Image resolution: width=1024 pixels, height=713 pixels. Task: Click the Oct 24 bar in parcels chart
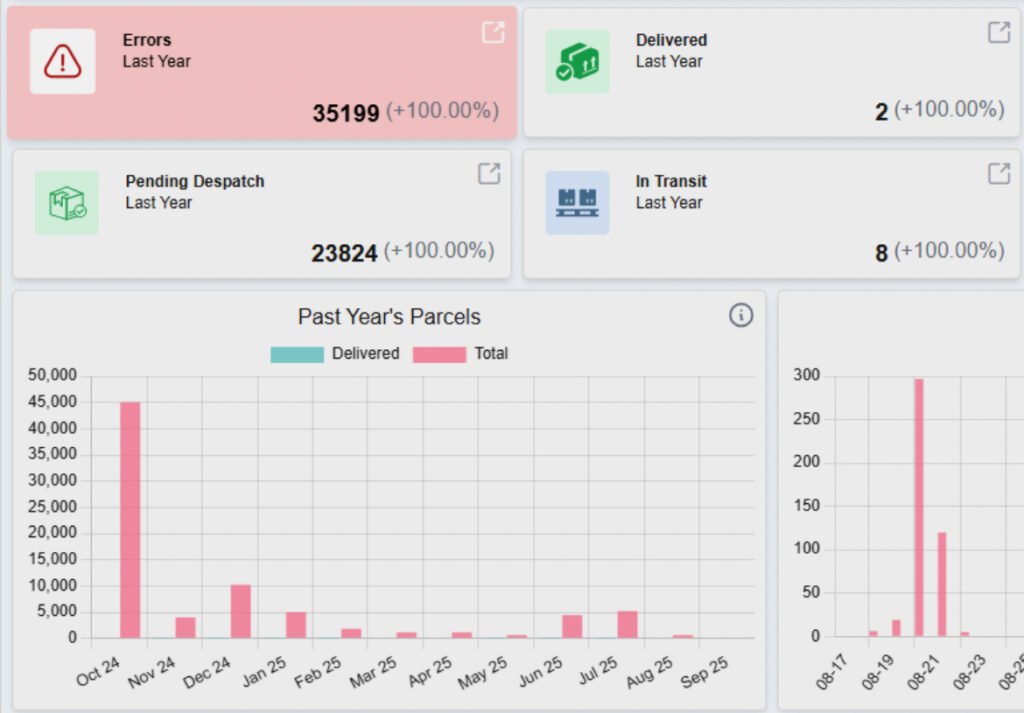click(130, 519)
